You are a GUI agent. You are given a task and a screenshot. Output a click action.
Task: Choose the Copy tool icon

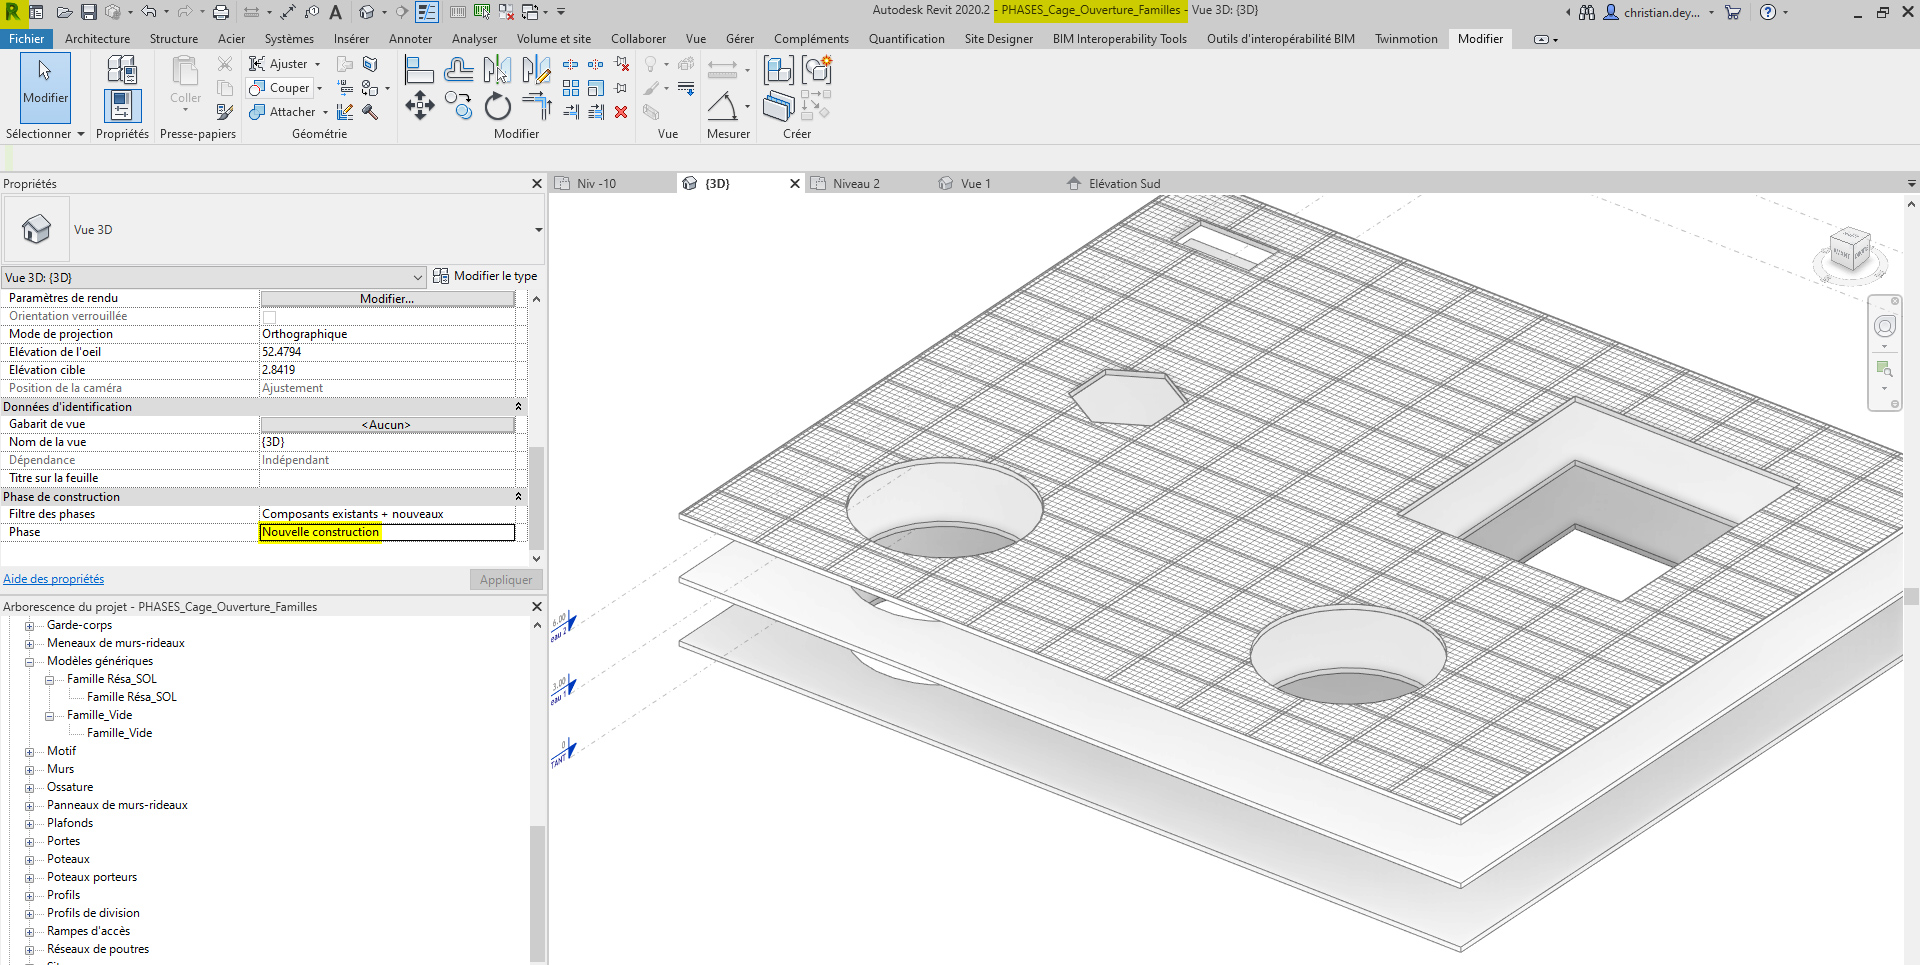point(459,106)
